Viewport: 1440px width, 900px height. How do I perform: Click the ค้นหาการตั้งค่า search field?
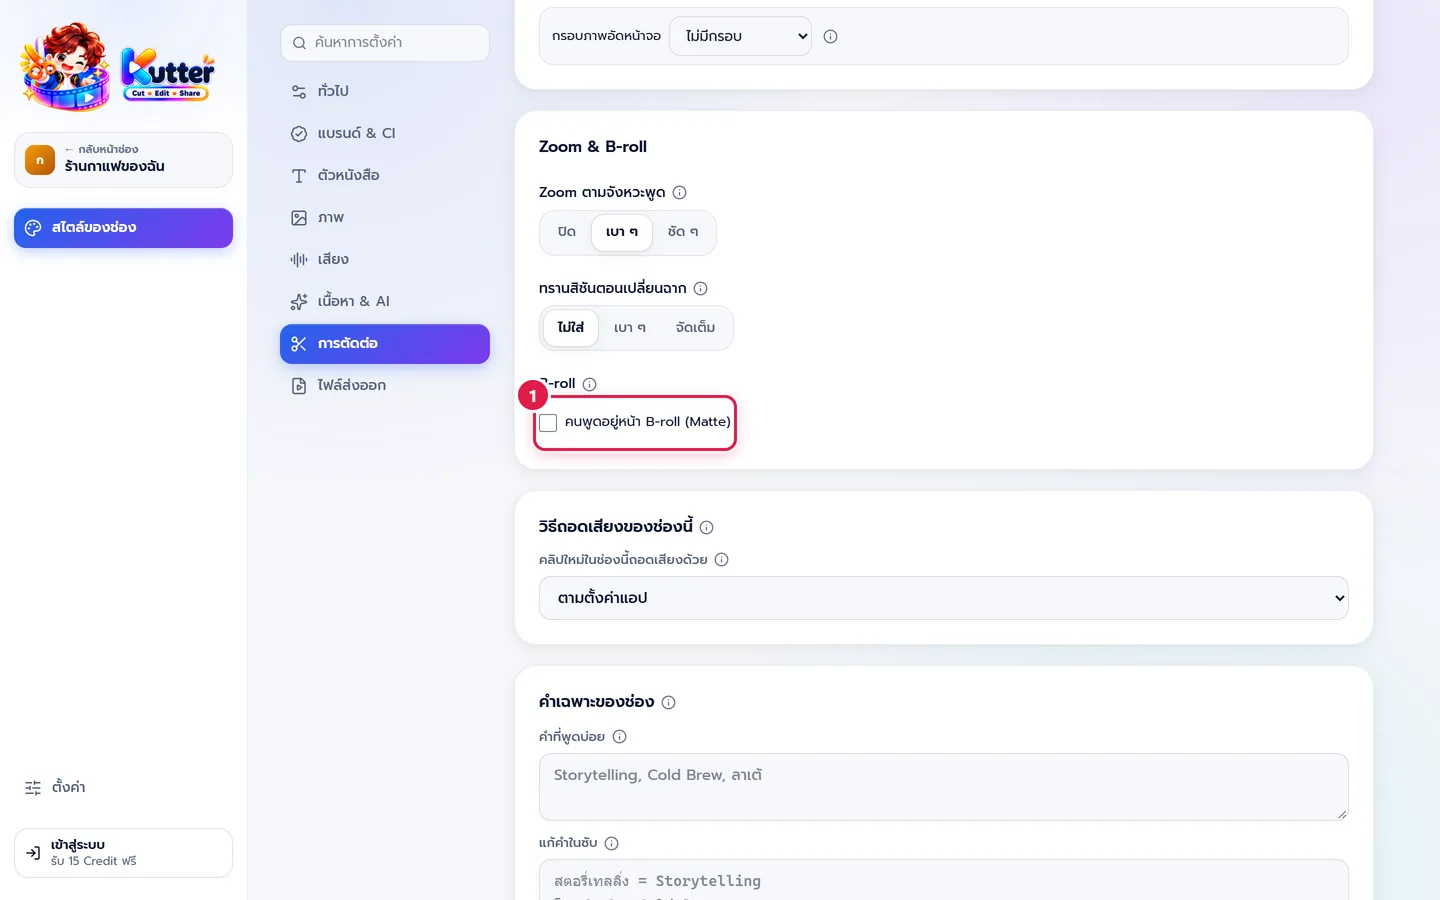point(385,43)
